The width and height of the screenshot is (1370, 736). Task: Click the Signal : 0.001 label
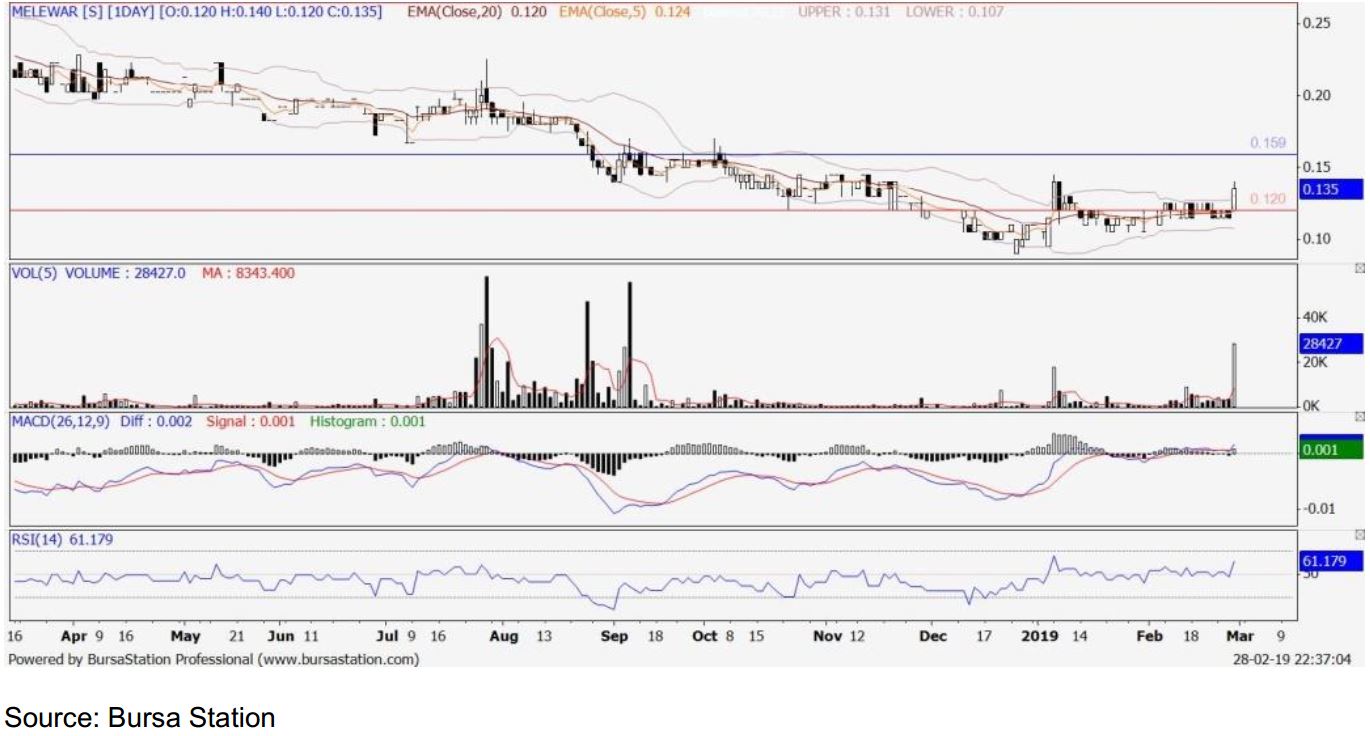[251, 422]
